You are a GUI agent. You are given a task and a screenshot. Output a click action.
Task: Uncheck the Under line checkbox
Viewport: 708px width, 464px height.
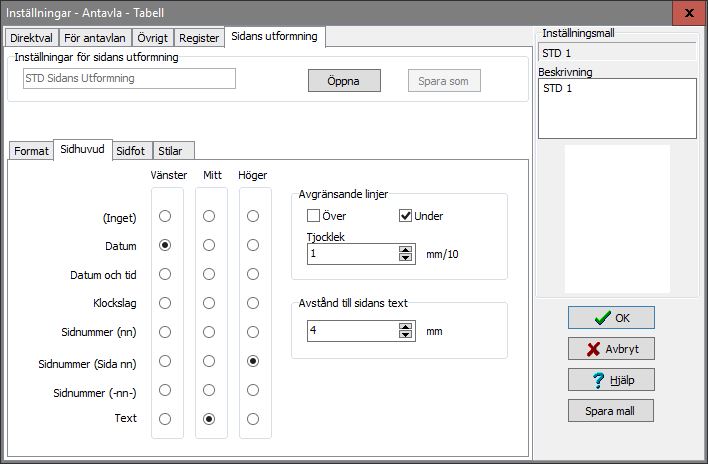point(405,216)
